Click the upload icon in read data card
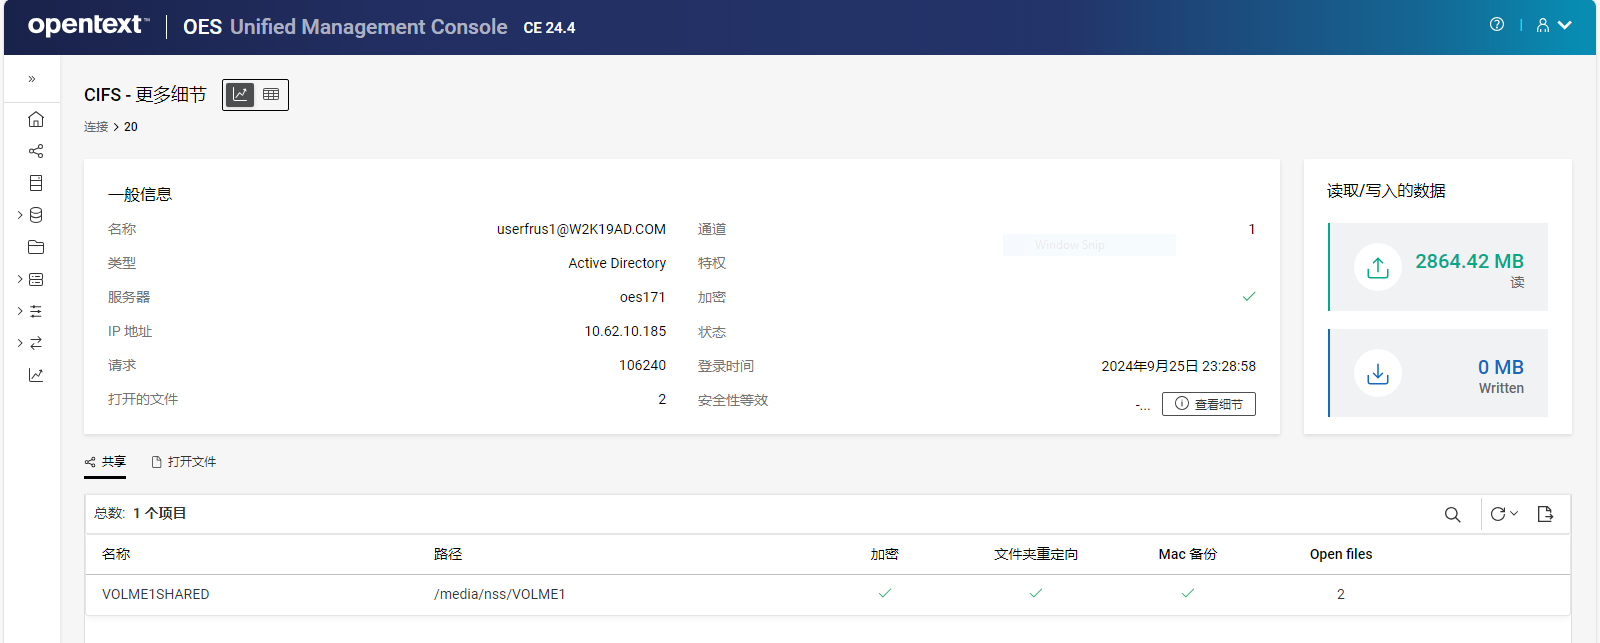Viewport: 1600px width, 643px height. pyautogui.click(x=1378, y=267)
